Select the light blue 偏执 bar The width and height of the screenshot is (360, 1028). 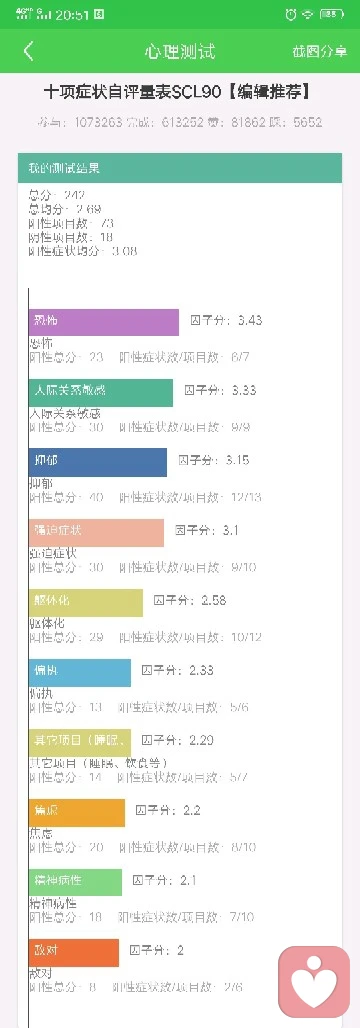pyautogui.click(x=80, y=672)
